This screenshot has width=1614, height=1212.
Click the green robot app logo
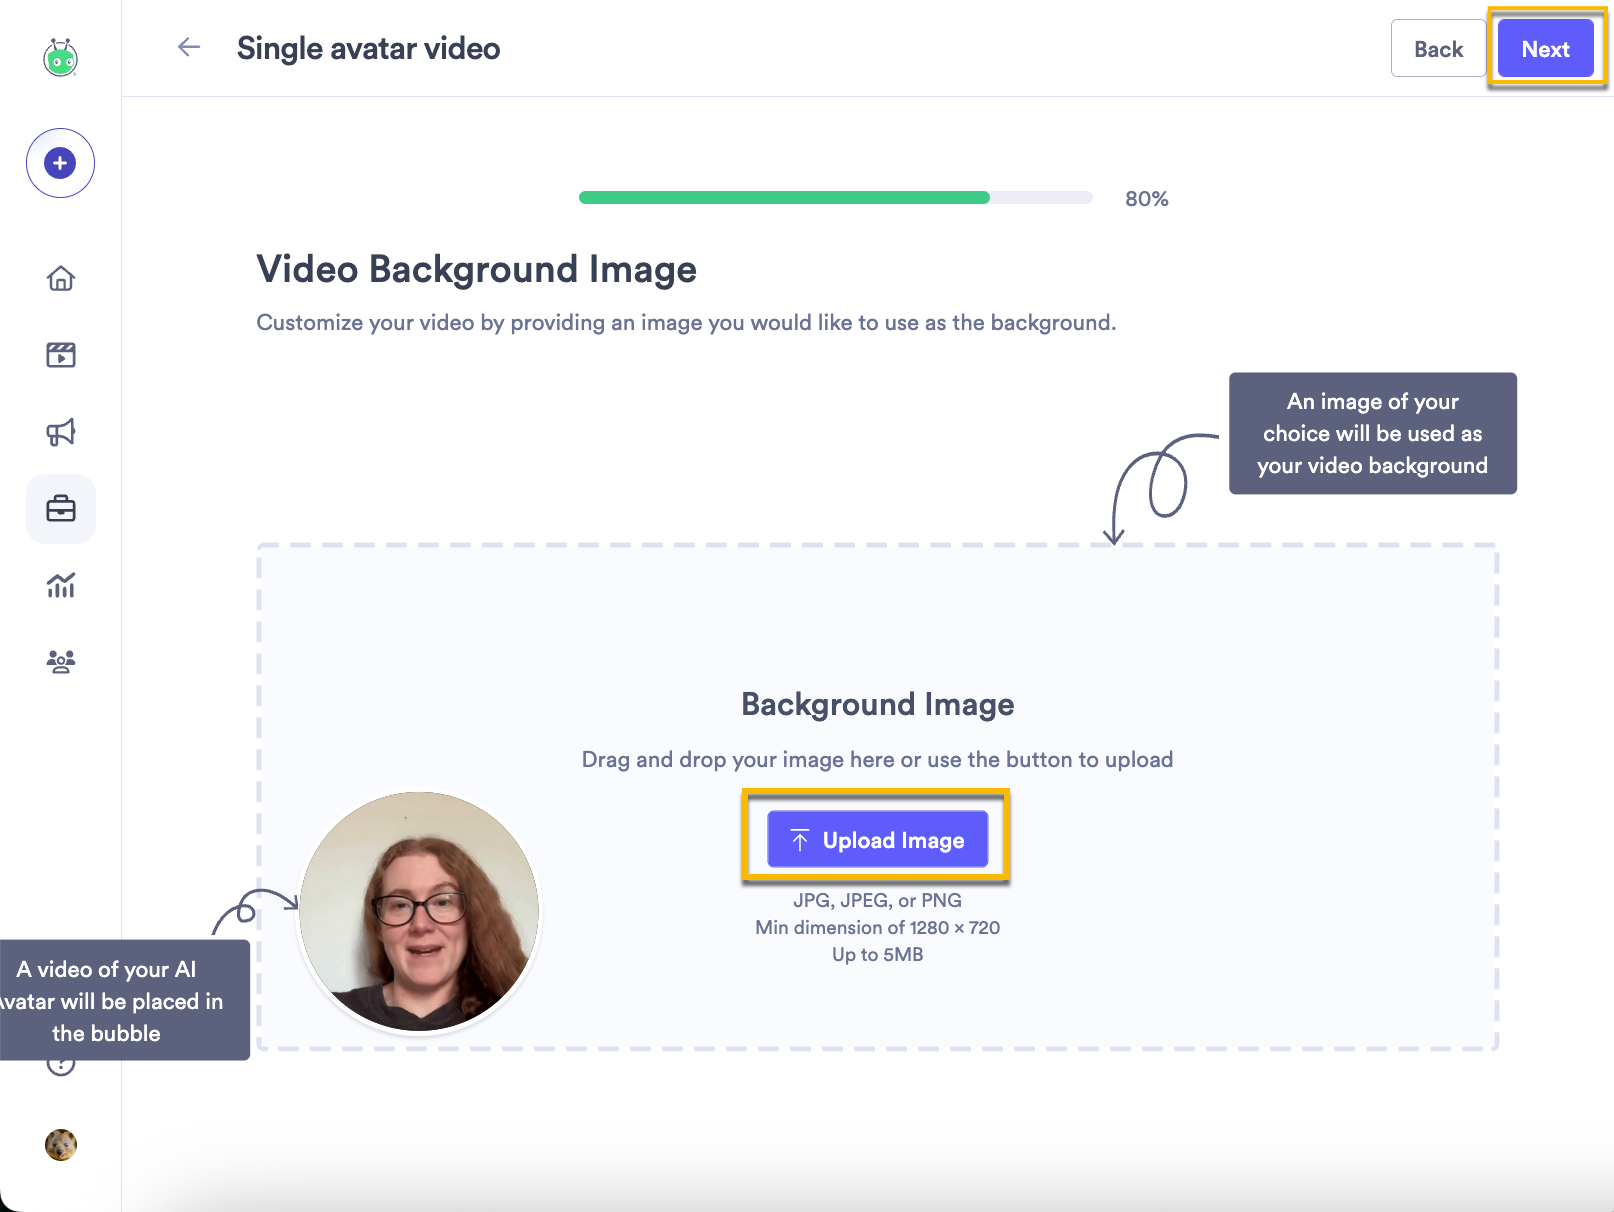60,58
